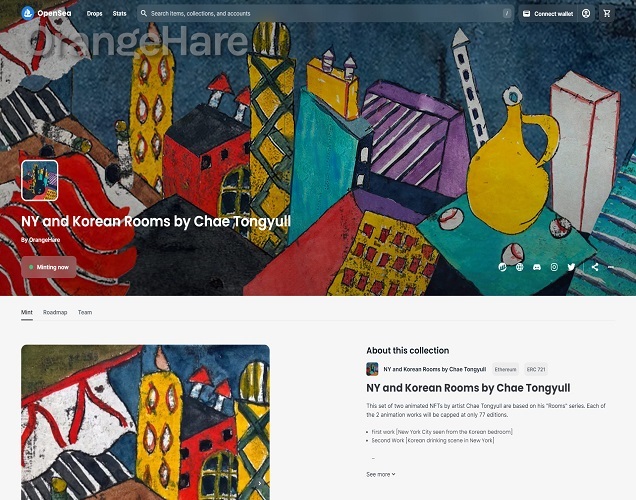Open the more options ellipsis icon
Screen dimensions: 636x500
point(610,267)
